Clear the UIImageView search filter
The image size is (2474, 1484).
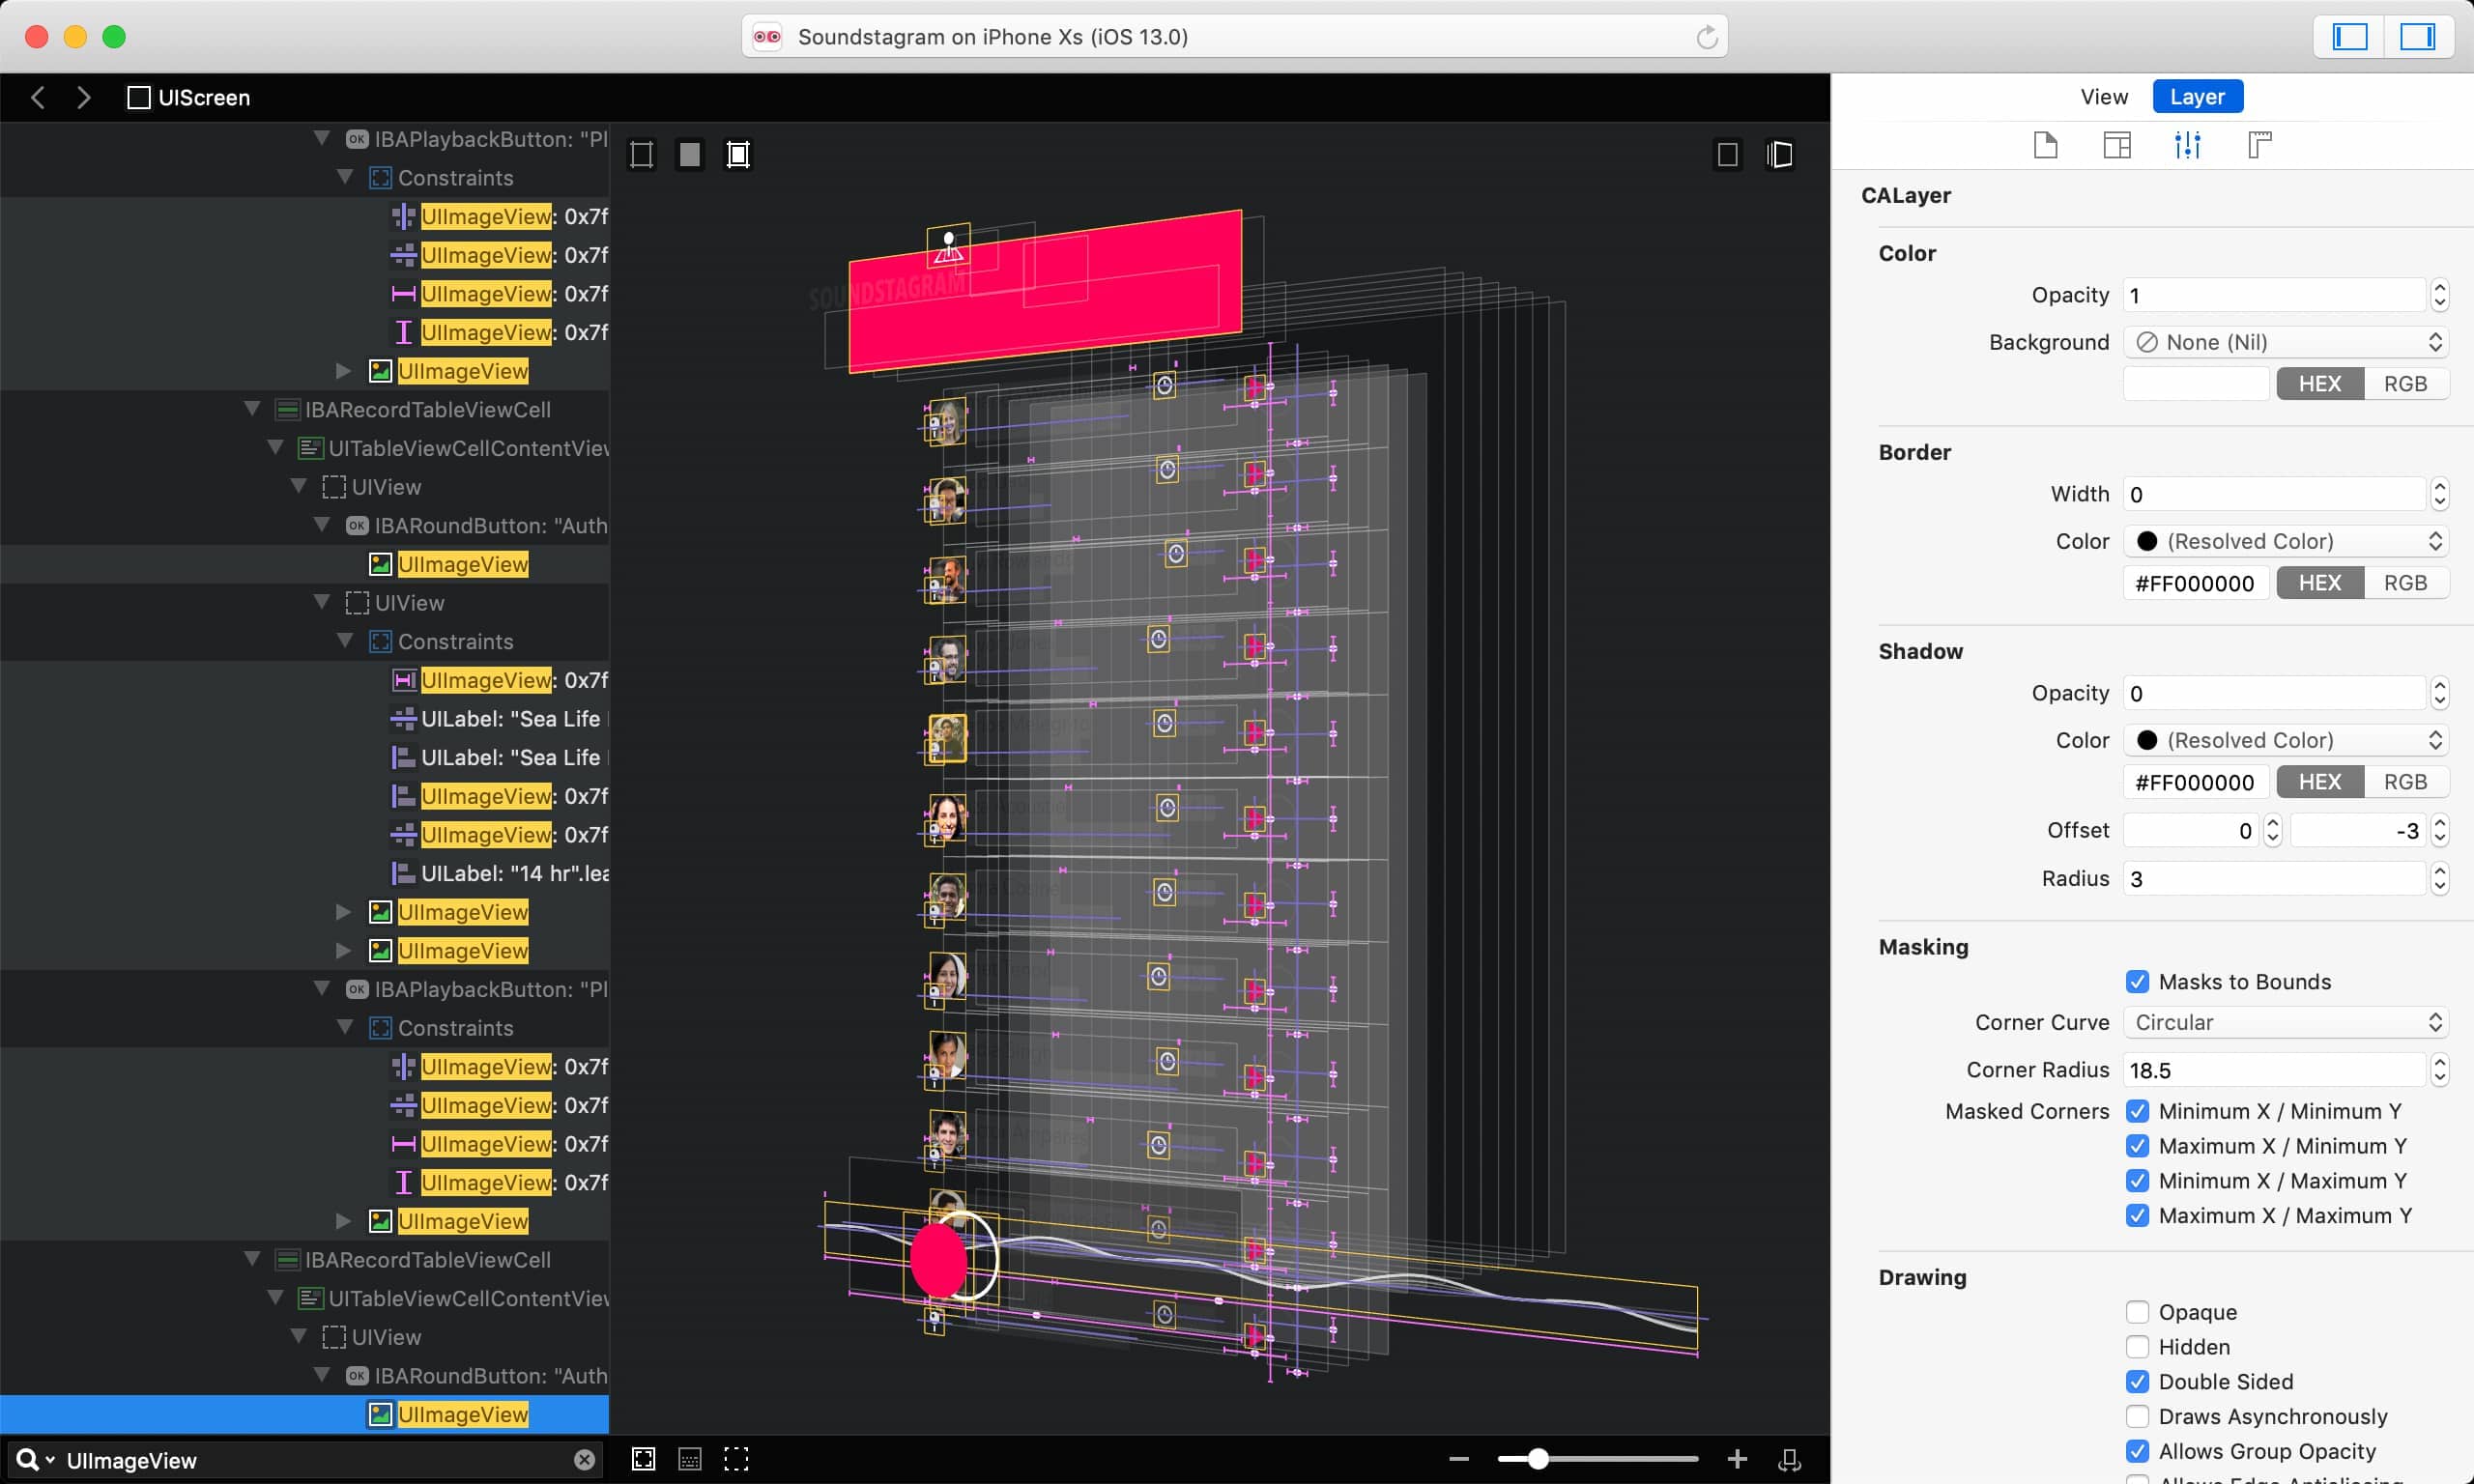tap(585, 1459)
